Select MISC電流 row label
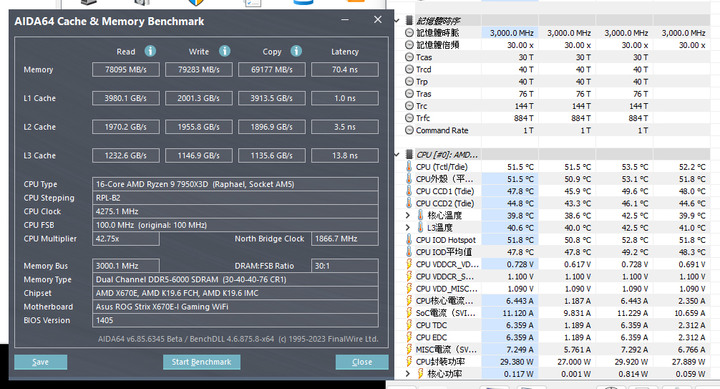This screenshot has width=720, height=389. pyautogui.click(x=446, y=350)
